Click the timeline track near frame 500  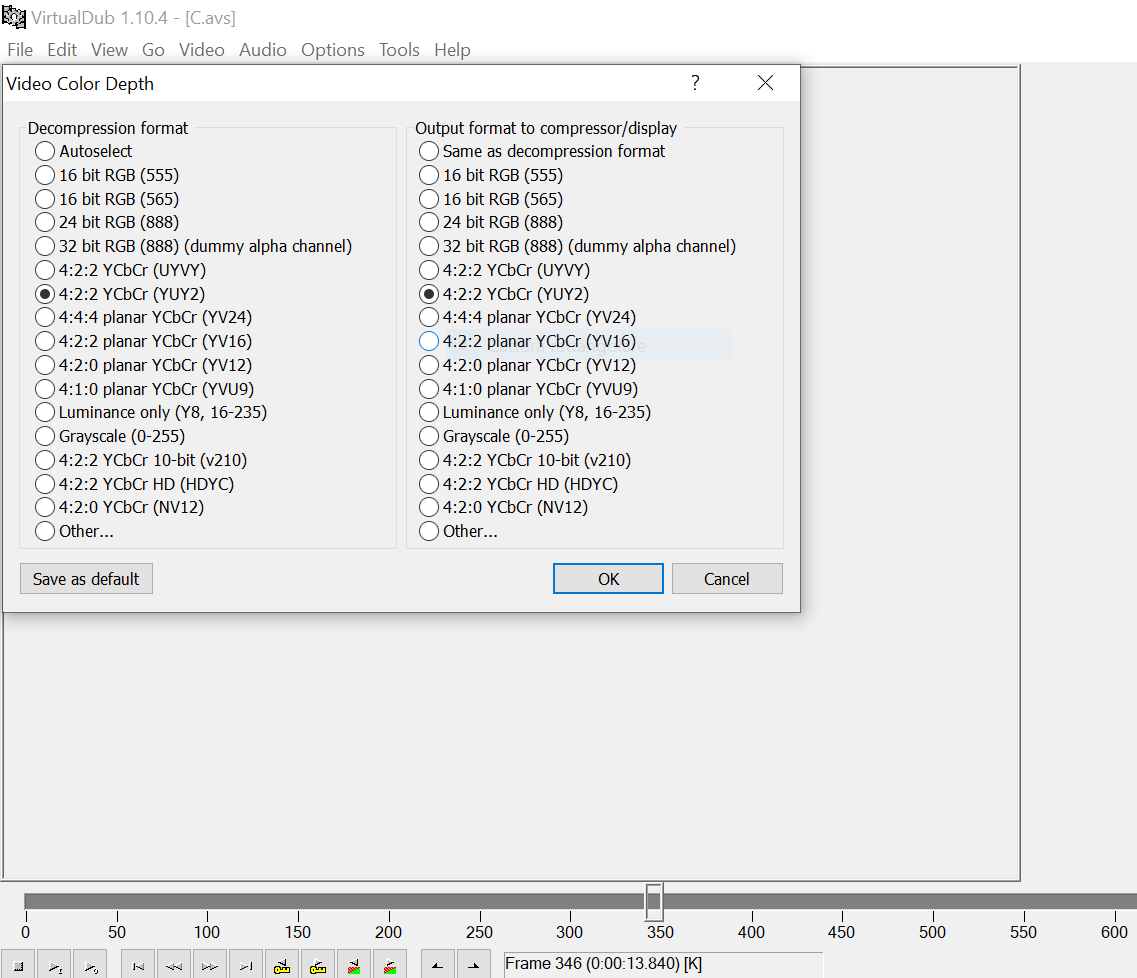coord(933,901)
